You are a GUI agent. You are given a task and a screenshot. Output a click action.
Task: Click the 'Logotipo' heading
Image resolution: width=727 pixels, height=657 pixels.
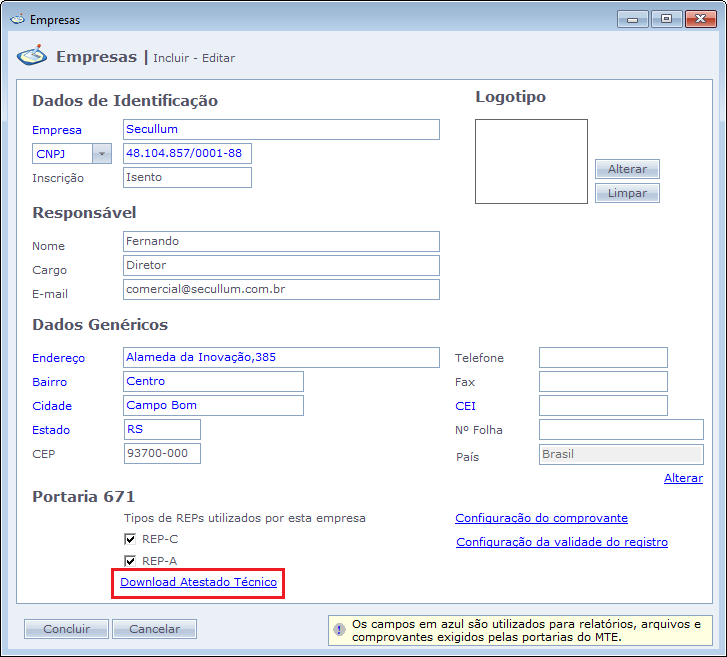click(510, 97)
